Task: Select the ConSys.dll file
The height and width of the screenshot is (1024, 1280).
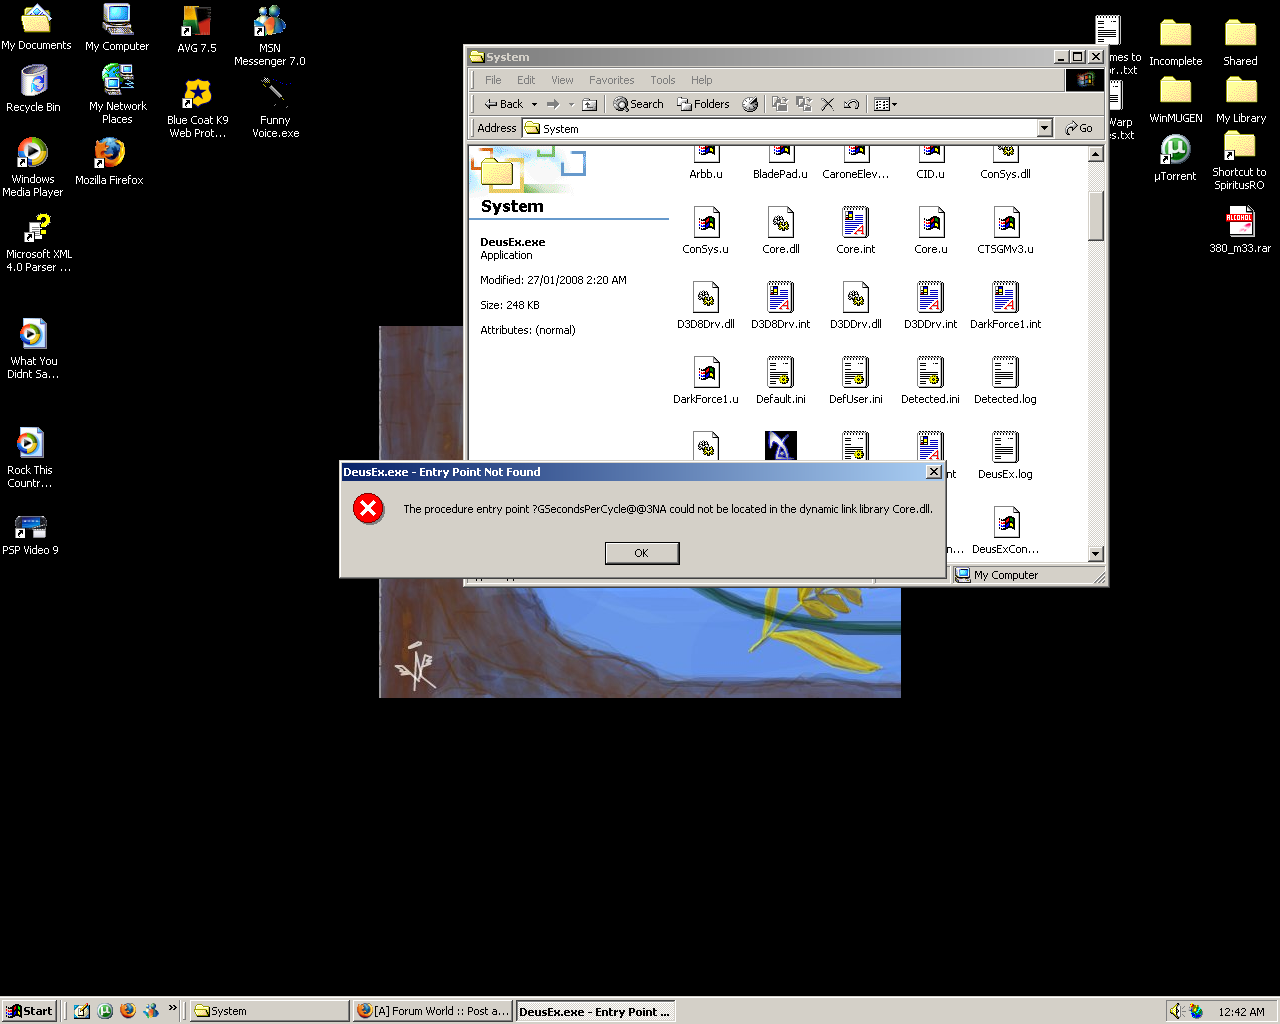Action: (1006, 164)
